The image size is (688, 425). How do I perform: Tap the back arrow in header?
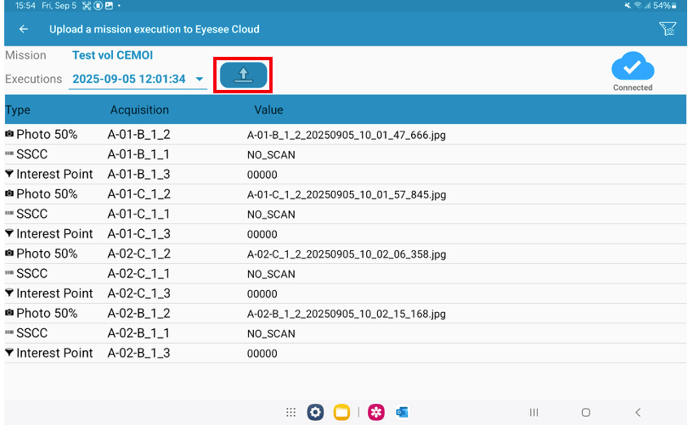[x=24, y=29]
